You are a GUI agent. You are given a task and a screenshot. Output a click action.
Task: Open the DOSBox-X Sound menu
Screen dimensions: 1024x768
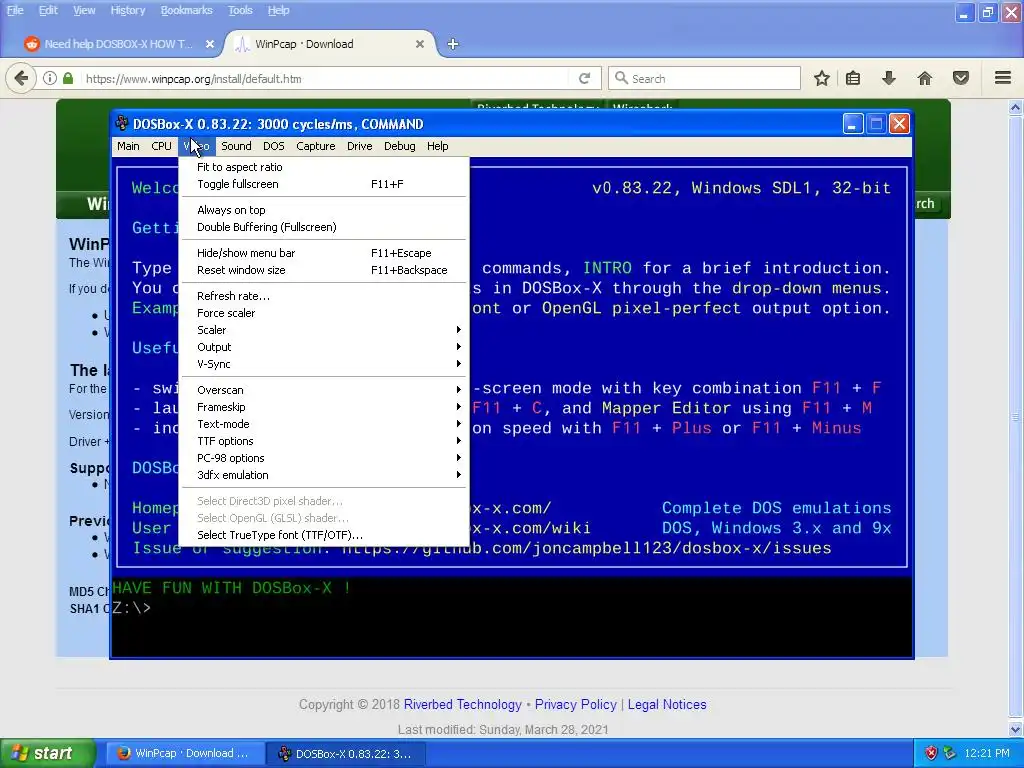[236, 146]
